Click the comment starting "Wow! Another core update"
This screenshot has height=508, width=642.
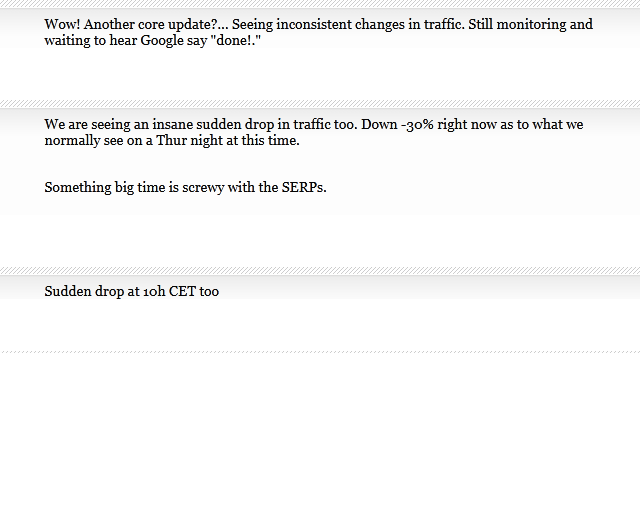coord(318,32)
